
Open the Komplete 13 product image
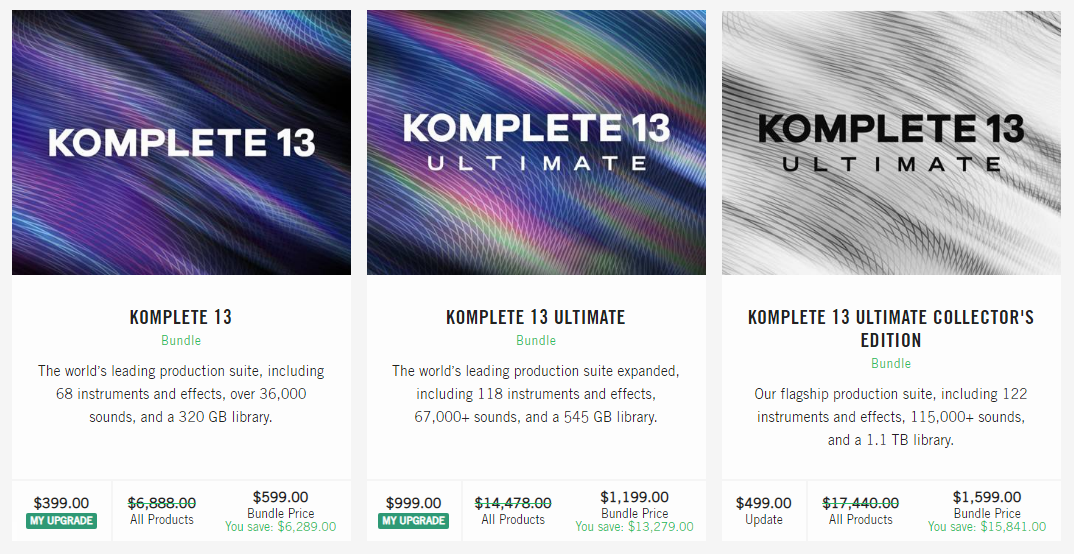point(181,142)
